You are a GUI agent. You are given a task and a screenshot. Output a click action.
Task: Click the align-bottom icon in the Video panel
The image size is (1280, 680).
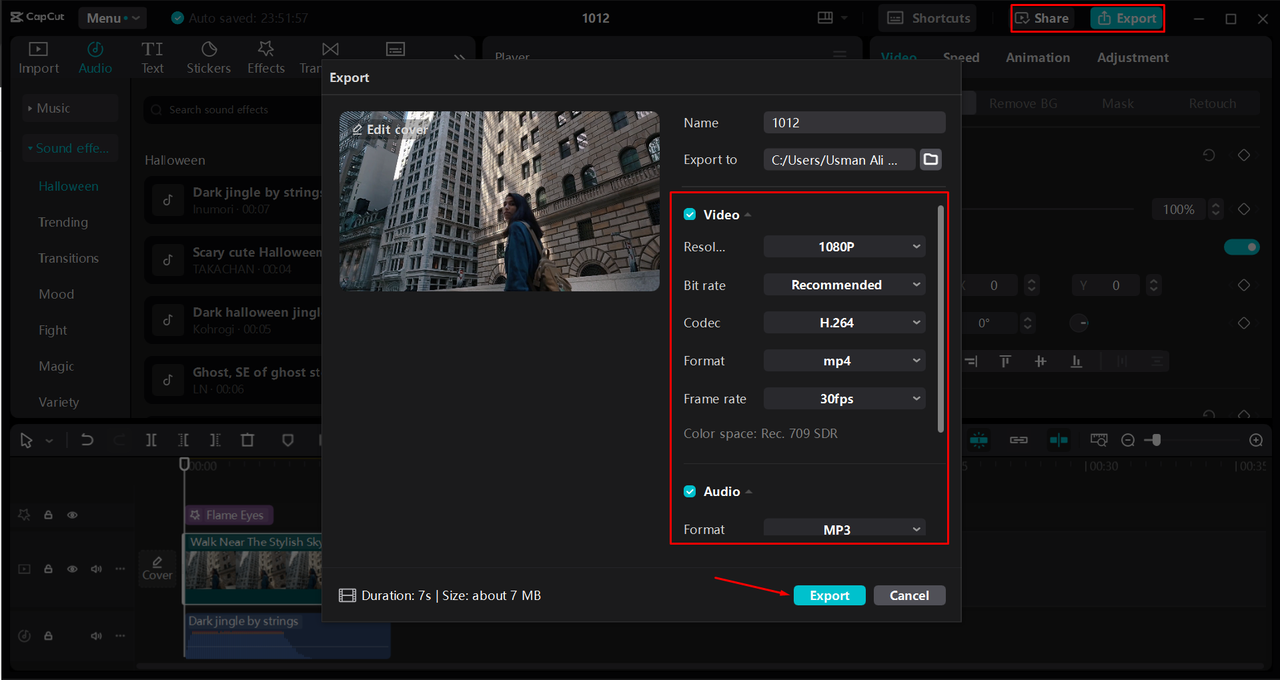pos(1076,361)
